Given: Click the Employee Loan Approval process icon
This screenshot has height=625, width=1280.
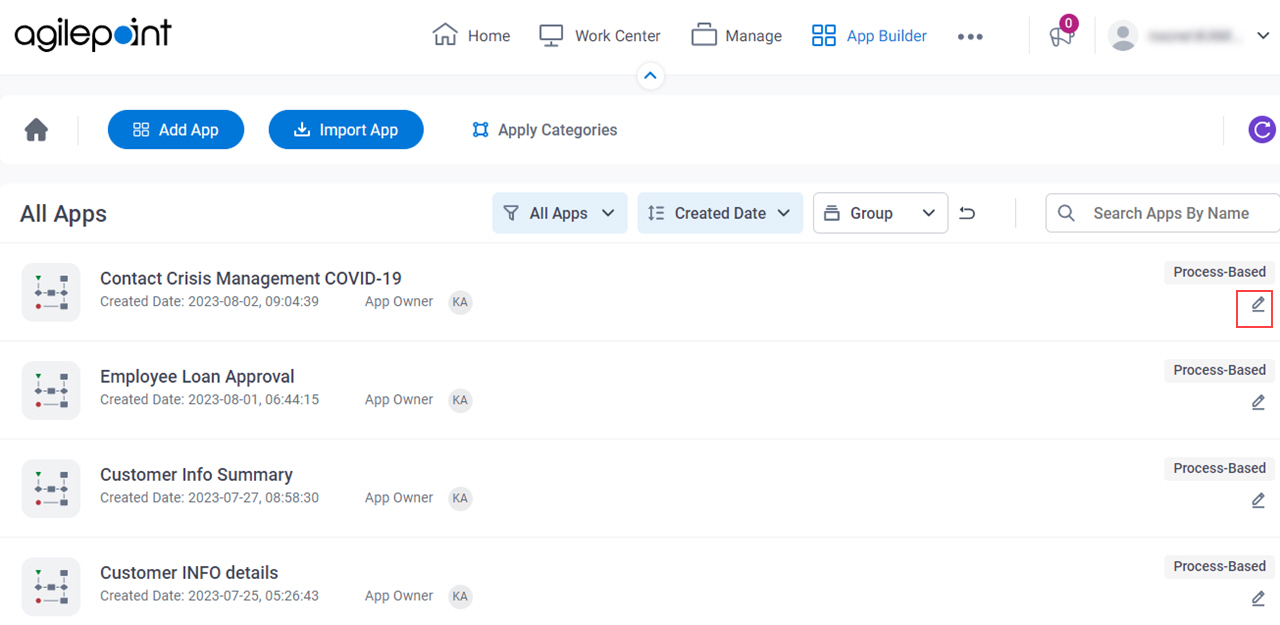Looking at the screenshot, I should [x=51, y=390].
